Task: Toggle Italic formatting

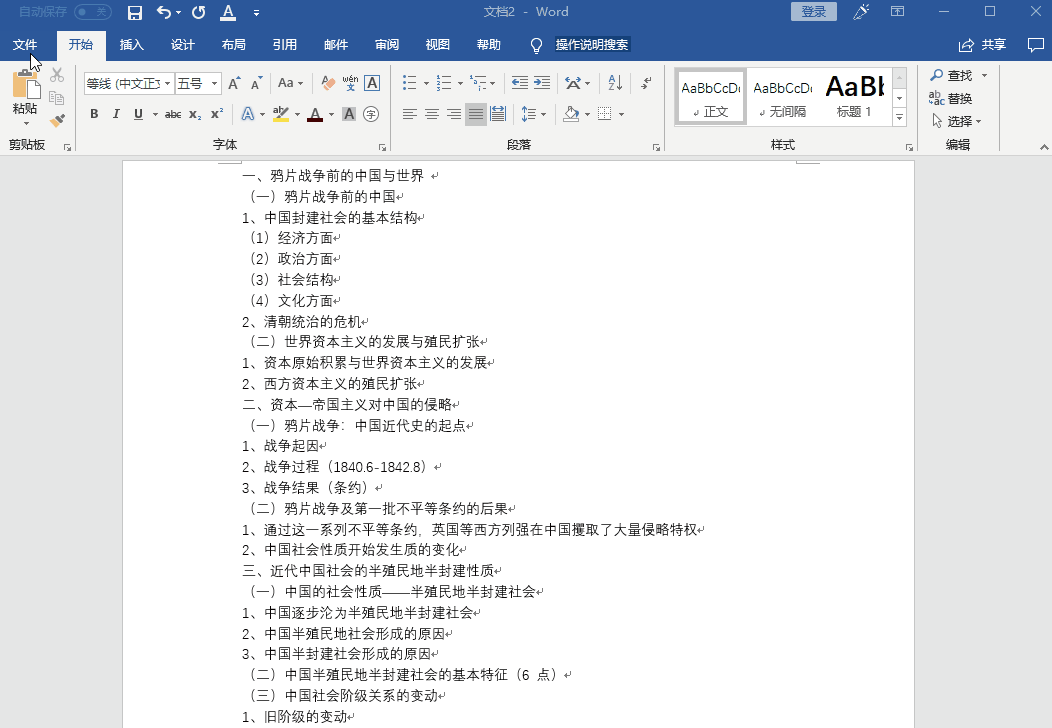Action: click(x=116, y=114)
